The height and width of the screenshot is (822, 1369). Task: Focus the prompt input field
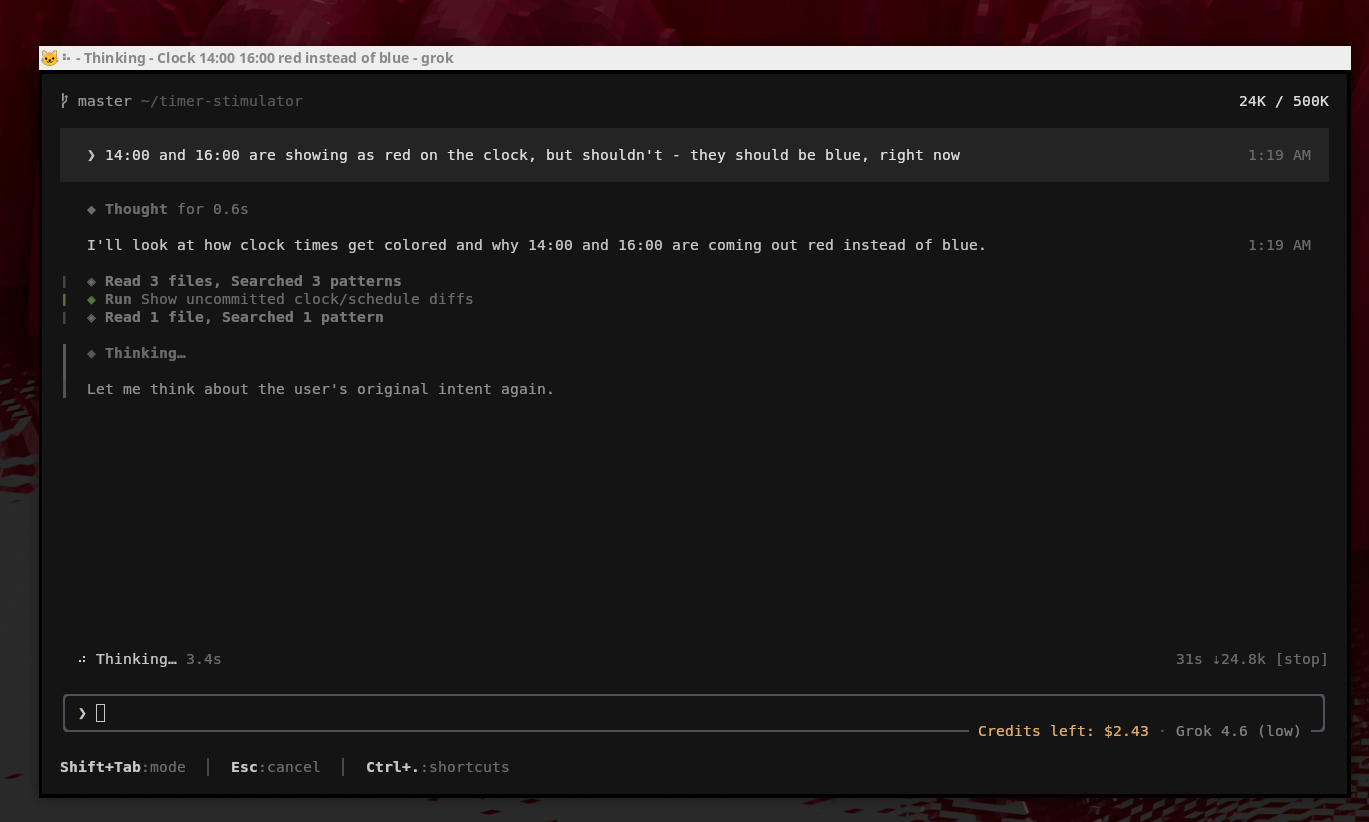pyautogui.click(x=693, y=713)
